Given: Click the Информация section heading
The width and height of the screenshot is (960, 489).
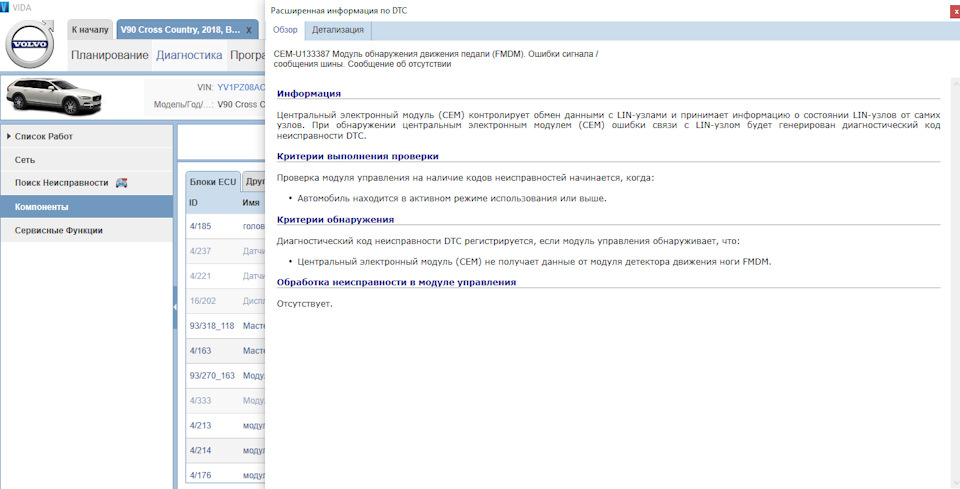Looking at the screenshot, I should 309,94.
